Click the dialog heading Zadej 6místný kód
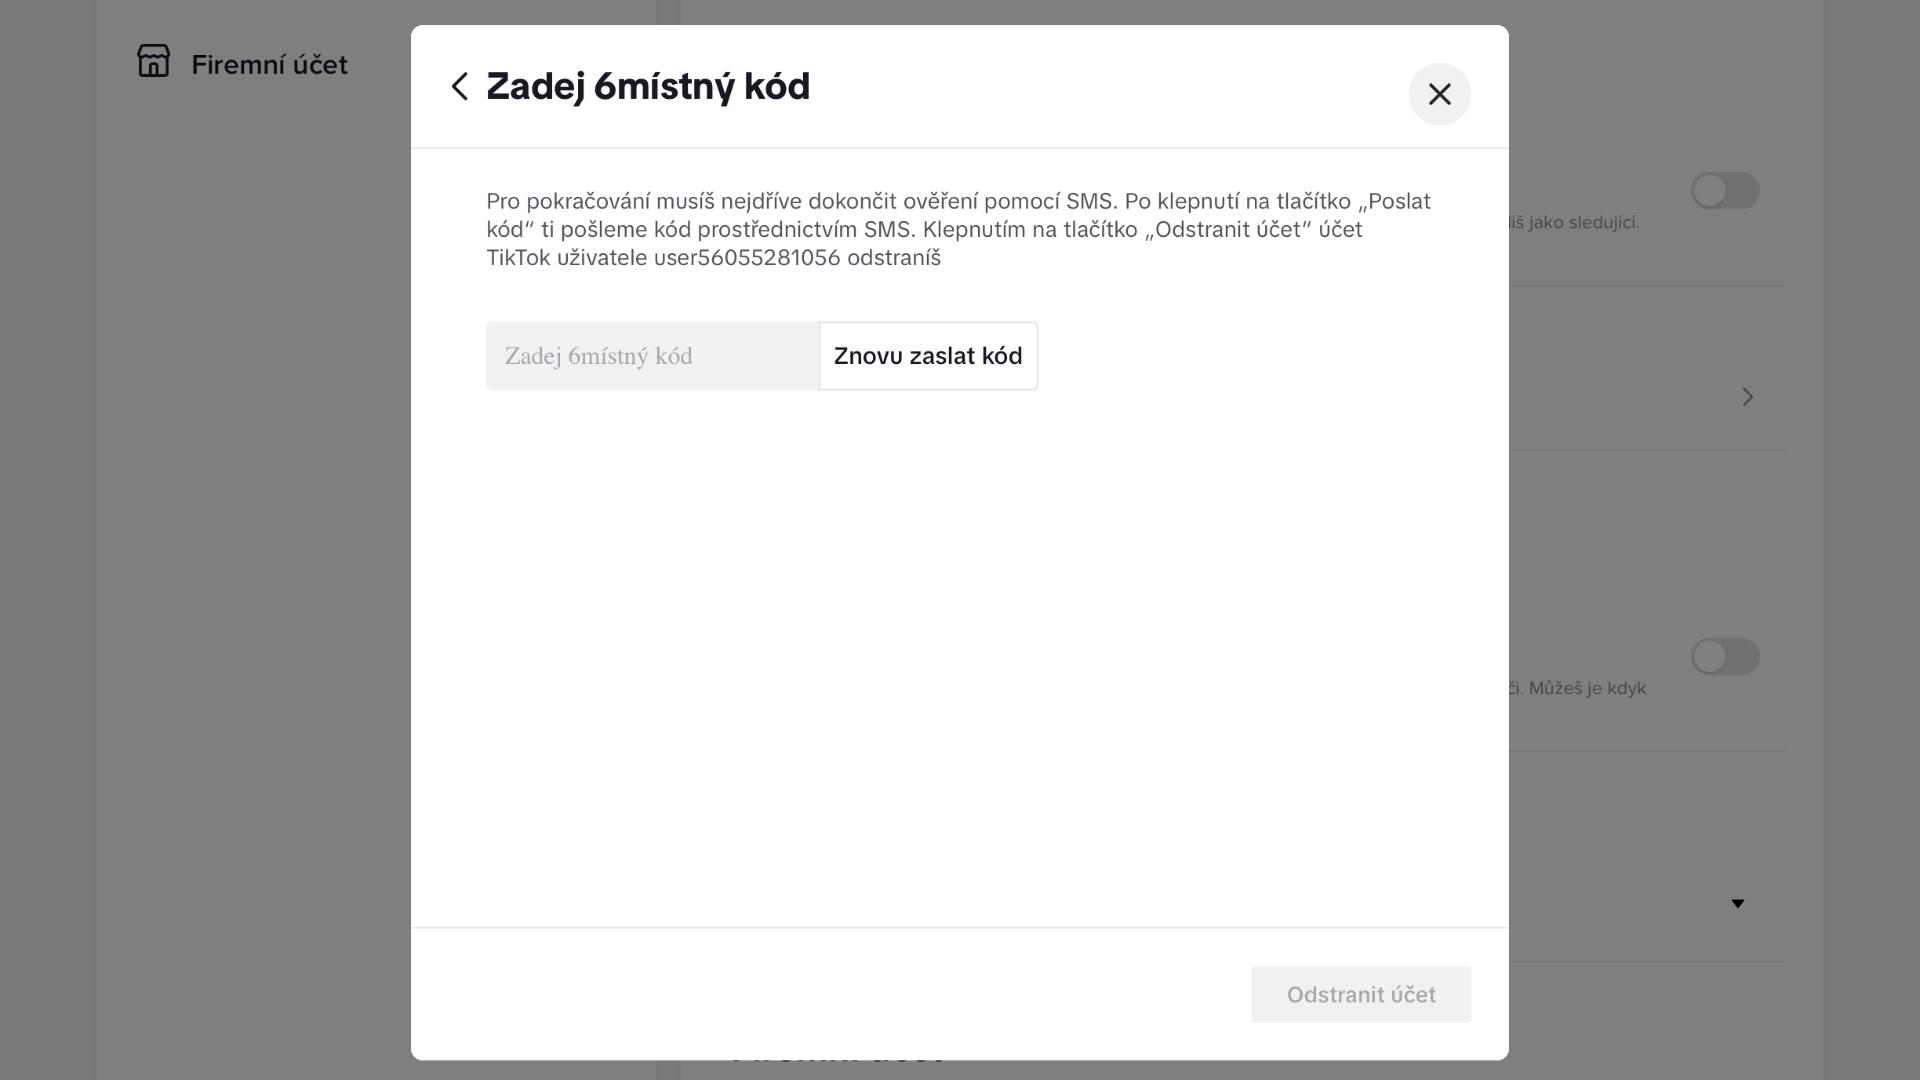Viewport: 1920px width, 1080px height. pyautogui.click(x=648, y=87)
